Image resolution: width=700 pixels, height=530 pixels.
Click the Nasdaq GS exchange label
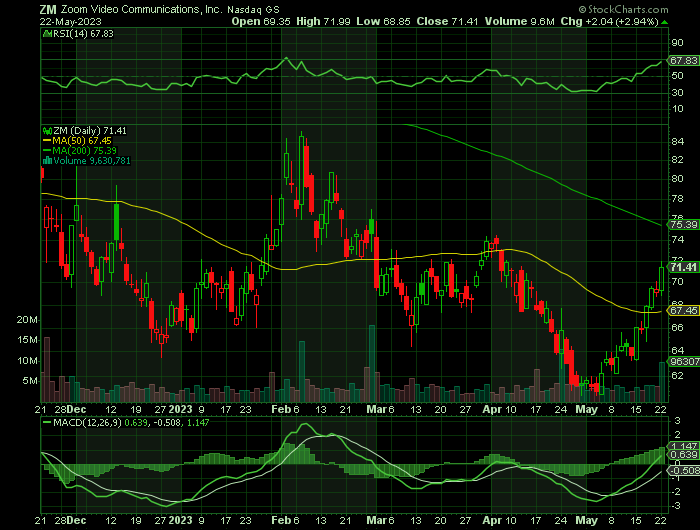click(x=253, y=9)
